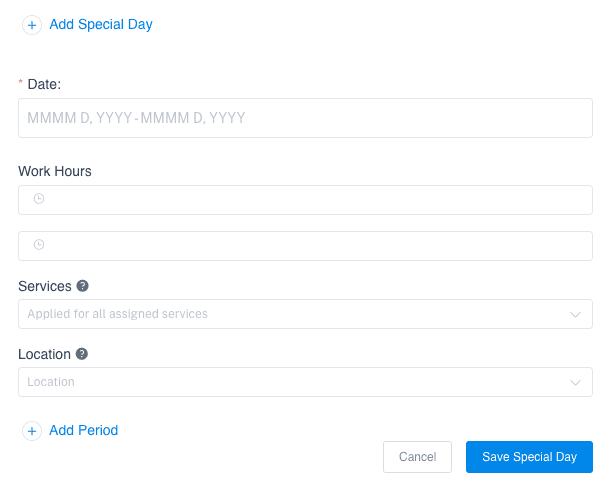614x495 pixels.
Task: Click the Services label text
Action: (x=45, y=286)
